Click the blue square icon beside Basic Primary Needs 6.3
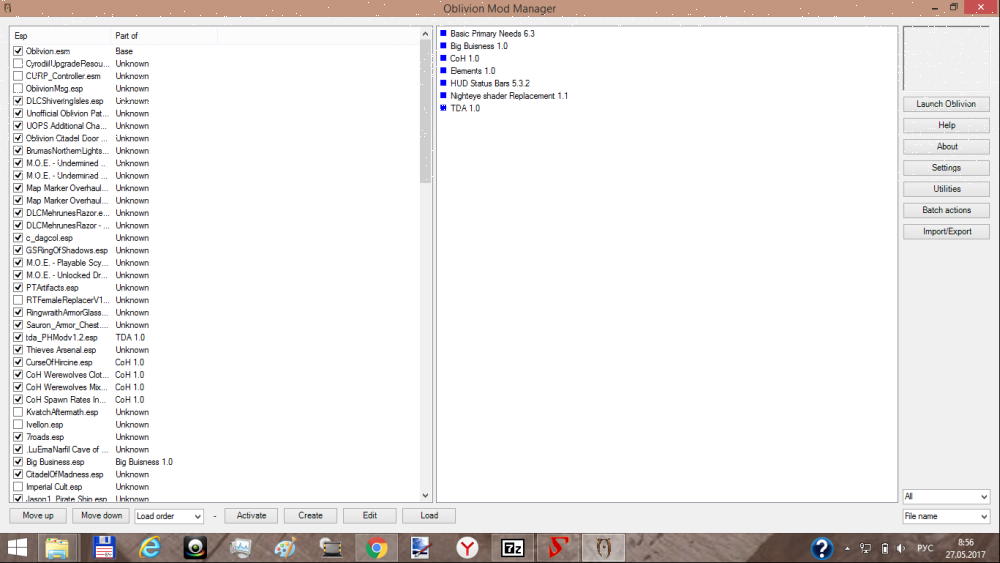The height and width of the screenshot is (563, 1000). point(443,33)
